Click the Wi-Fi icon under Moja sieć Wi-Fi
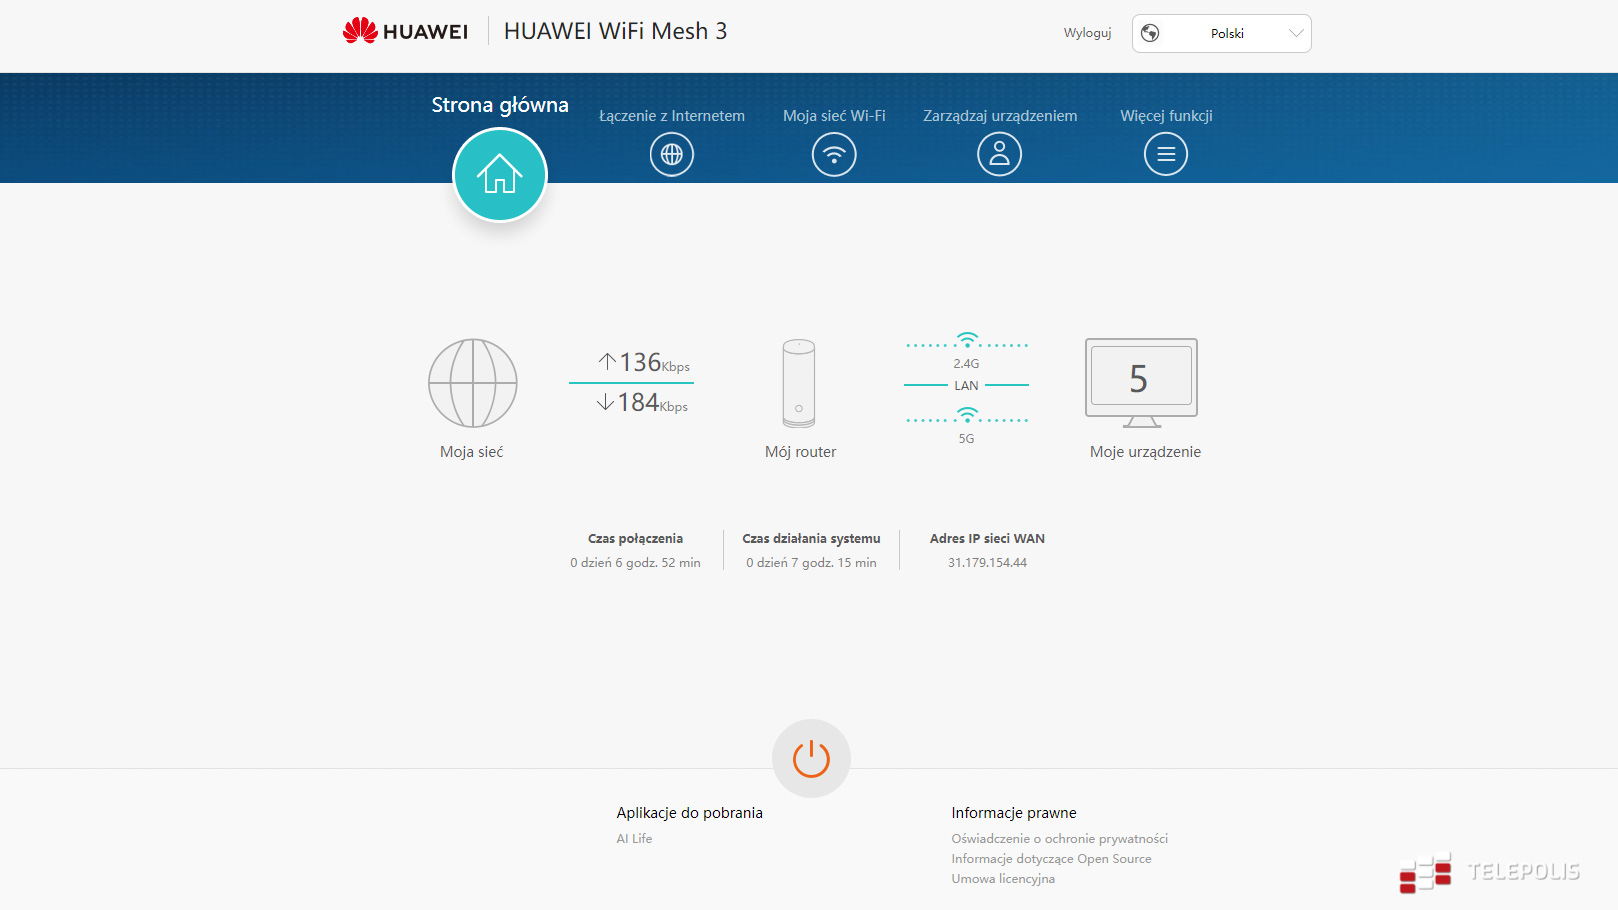Screen dimensions: 1618x910 tap(834, 155)
